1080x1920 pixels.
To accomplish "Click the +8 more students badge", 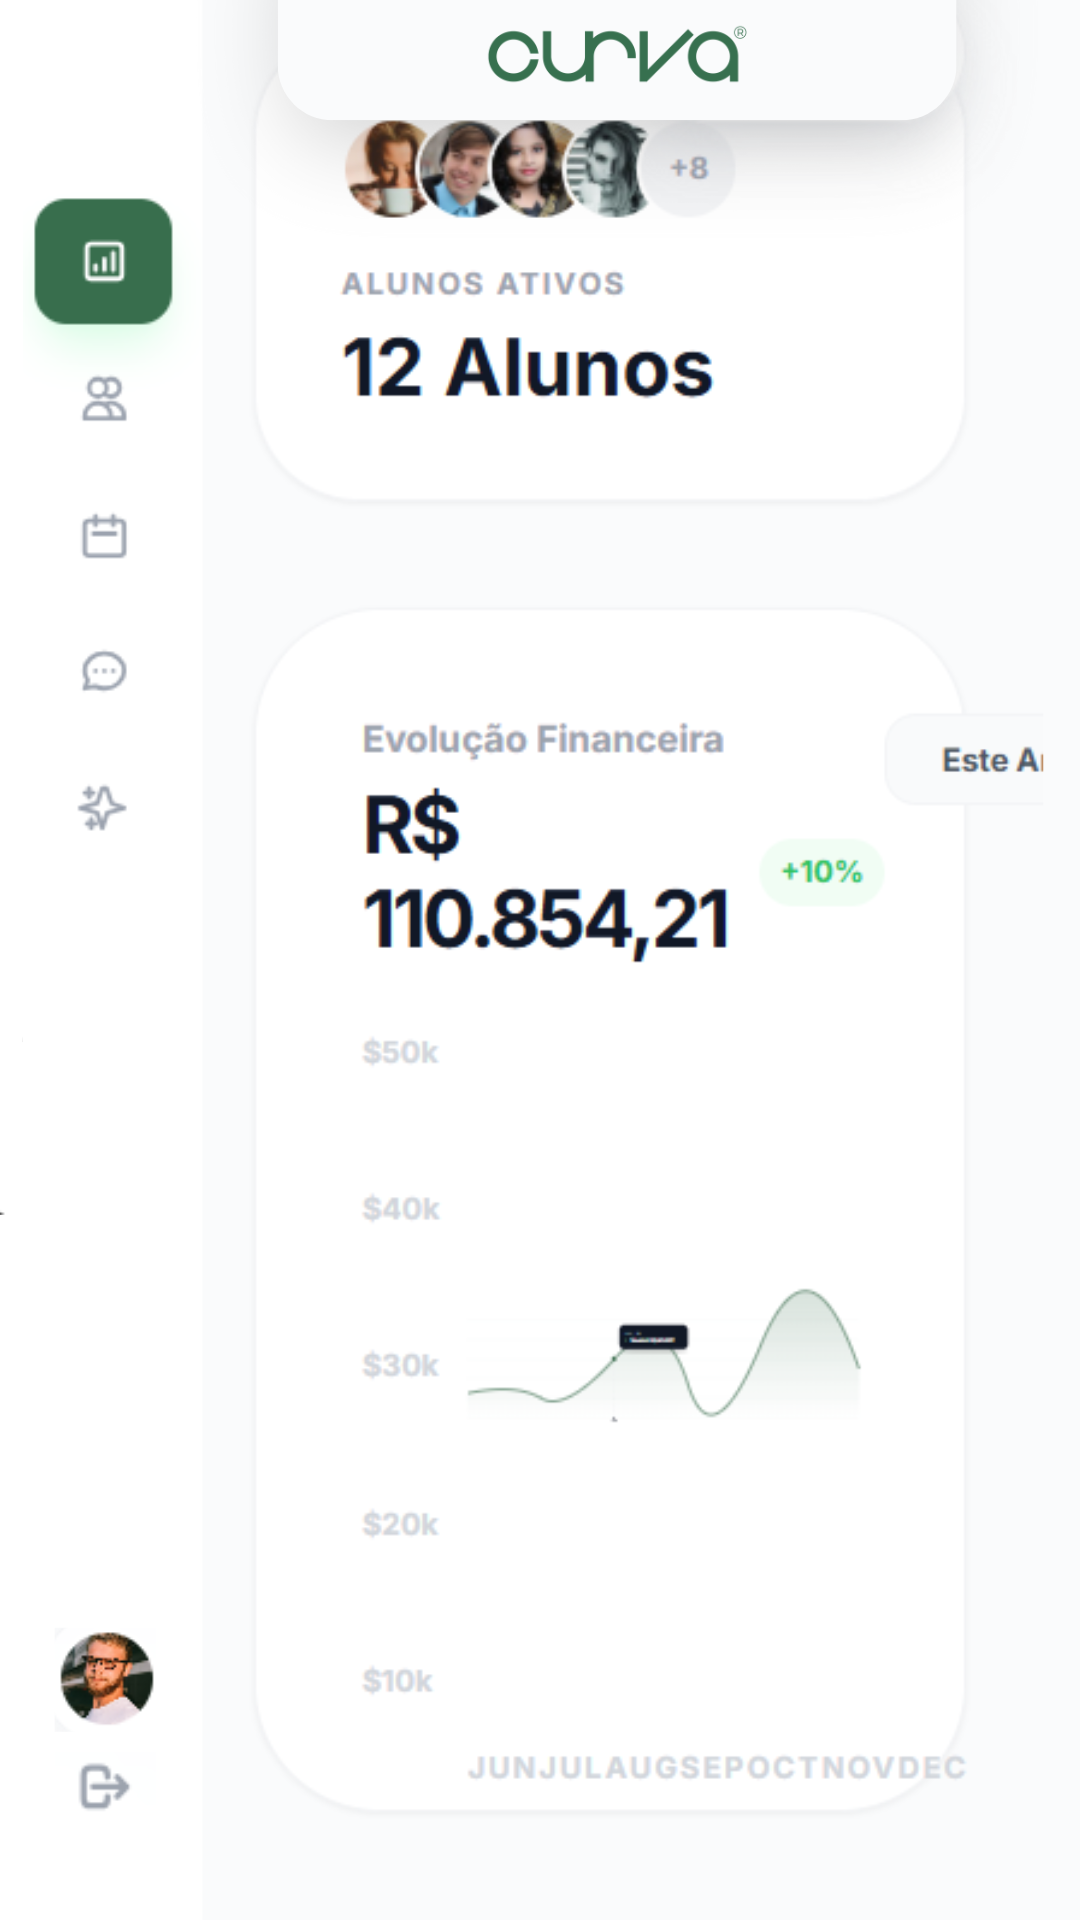I will click(689, 168).
